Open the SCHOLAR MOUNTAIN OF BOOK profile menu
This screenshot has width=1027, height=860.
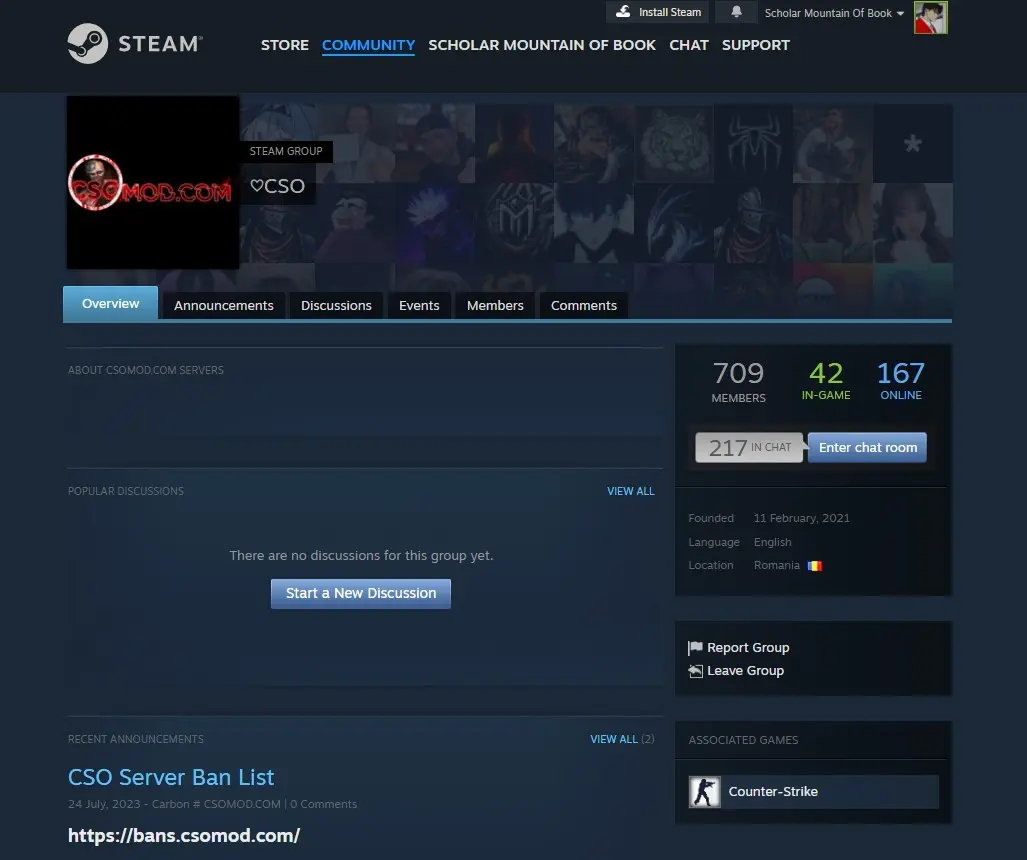tap(542, 45)
